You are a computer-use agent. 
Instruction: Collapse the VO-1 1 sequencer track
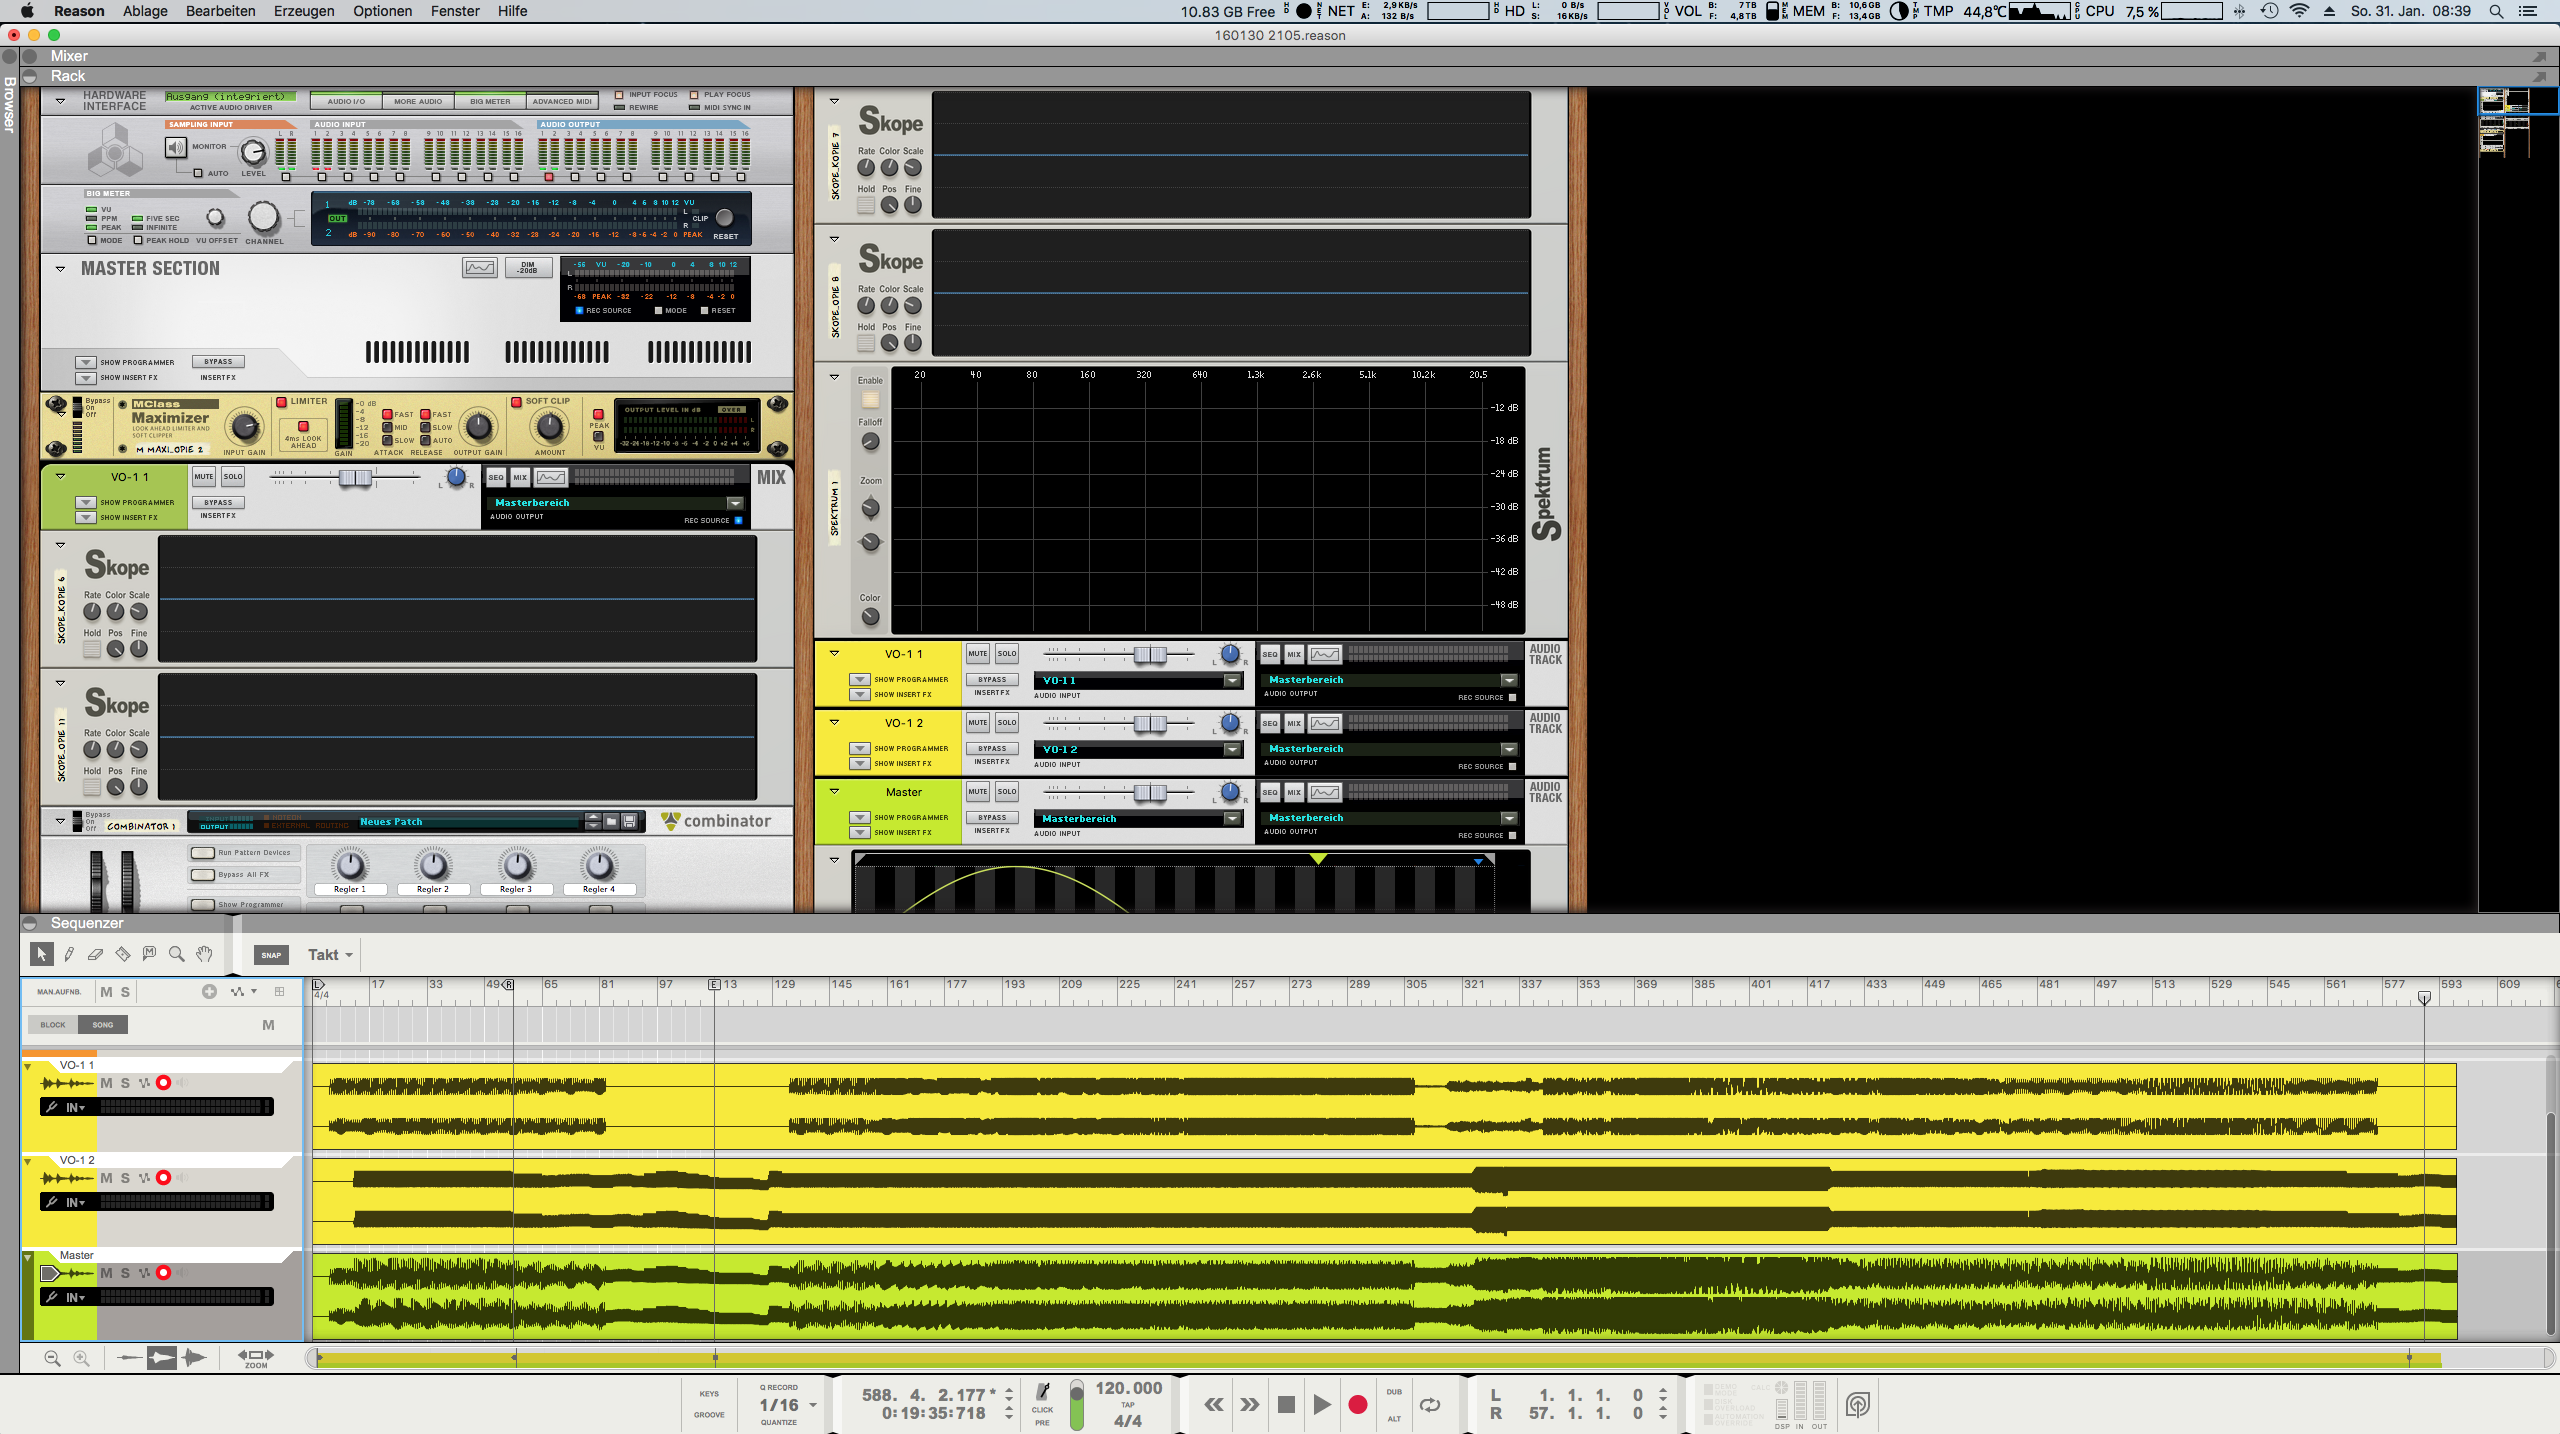tap(27, 1066)
